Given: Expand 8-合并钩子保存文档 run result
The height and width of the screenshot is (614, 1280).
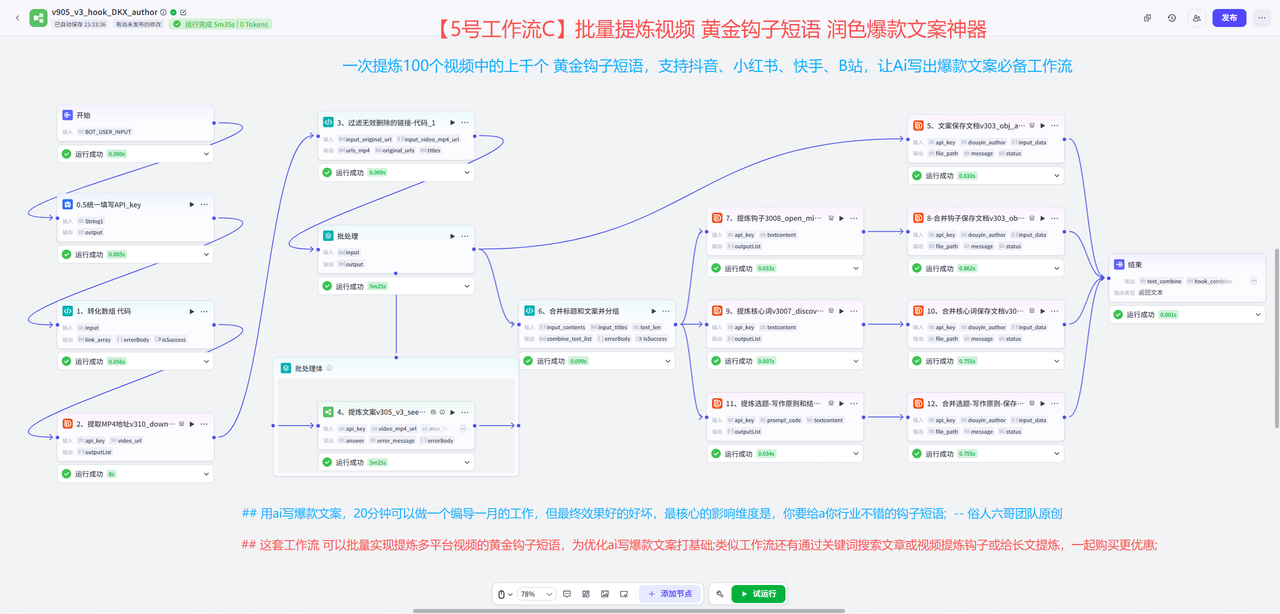Looking at the screenshot, I should (1056, 268).
